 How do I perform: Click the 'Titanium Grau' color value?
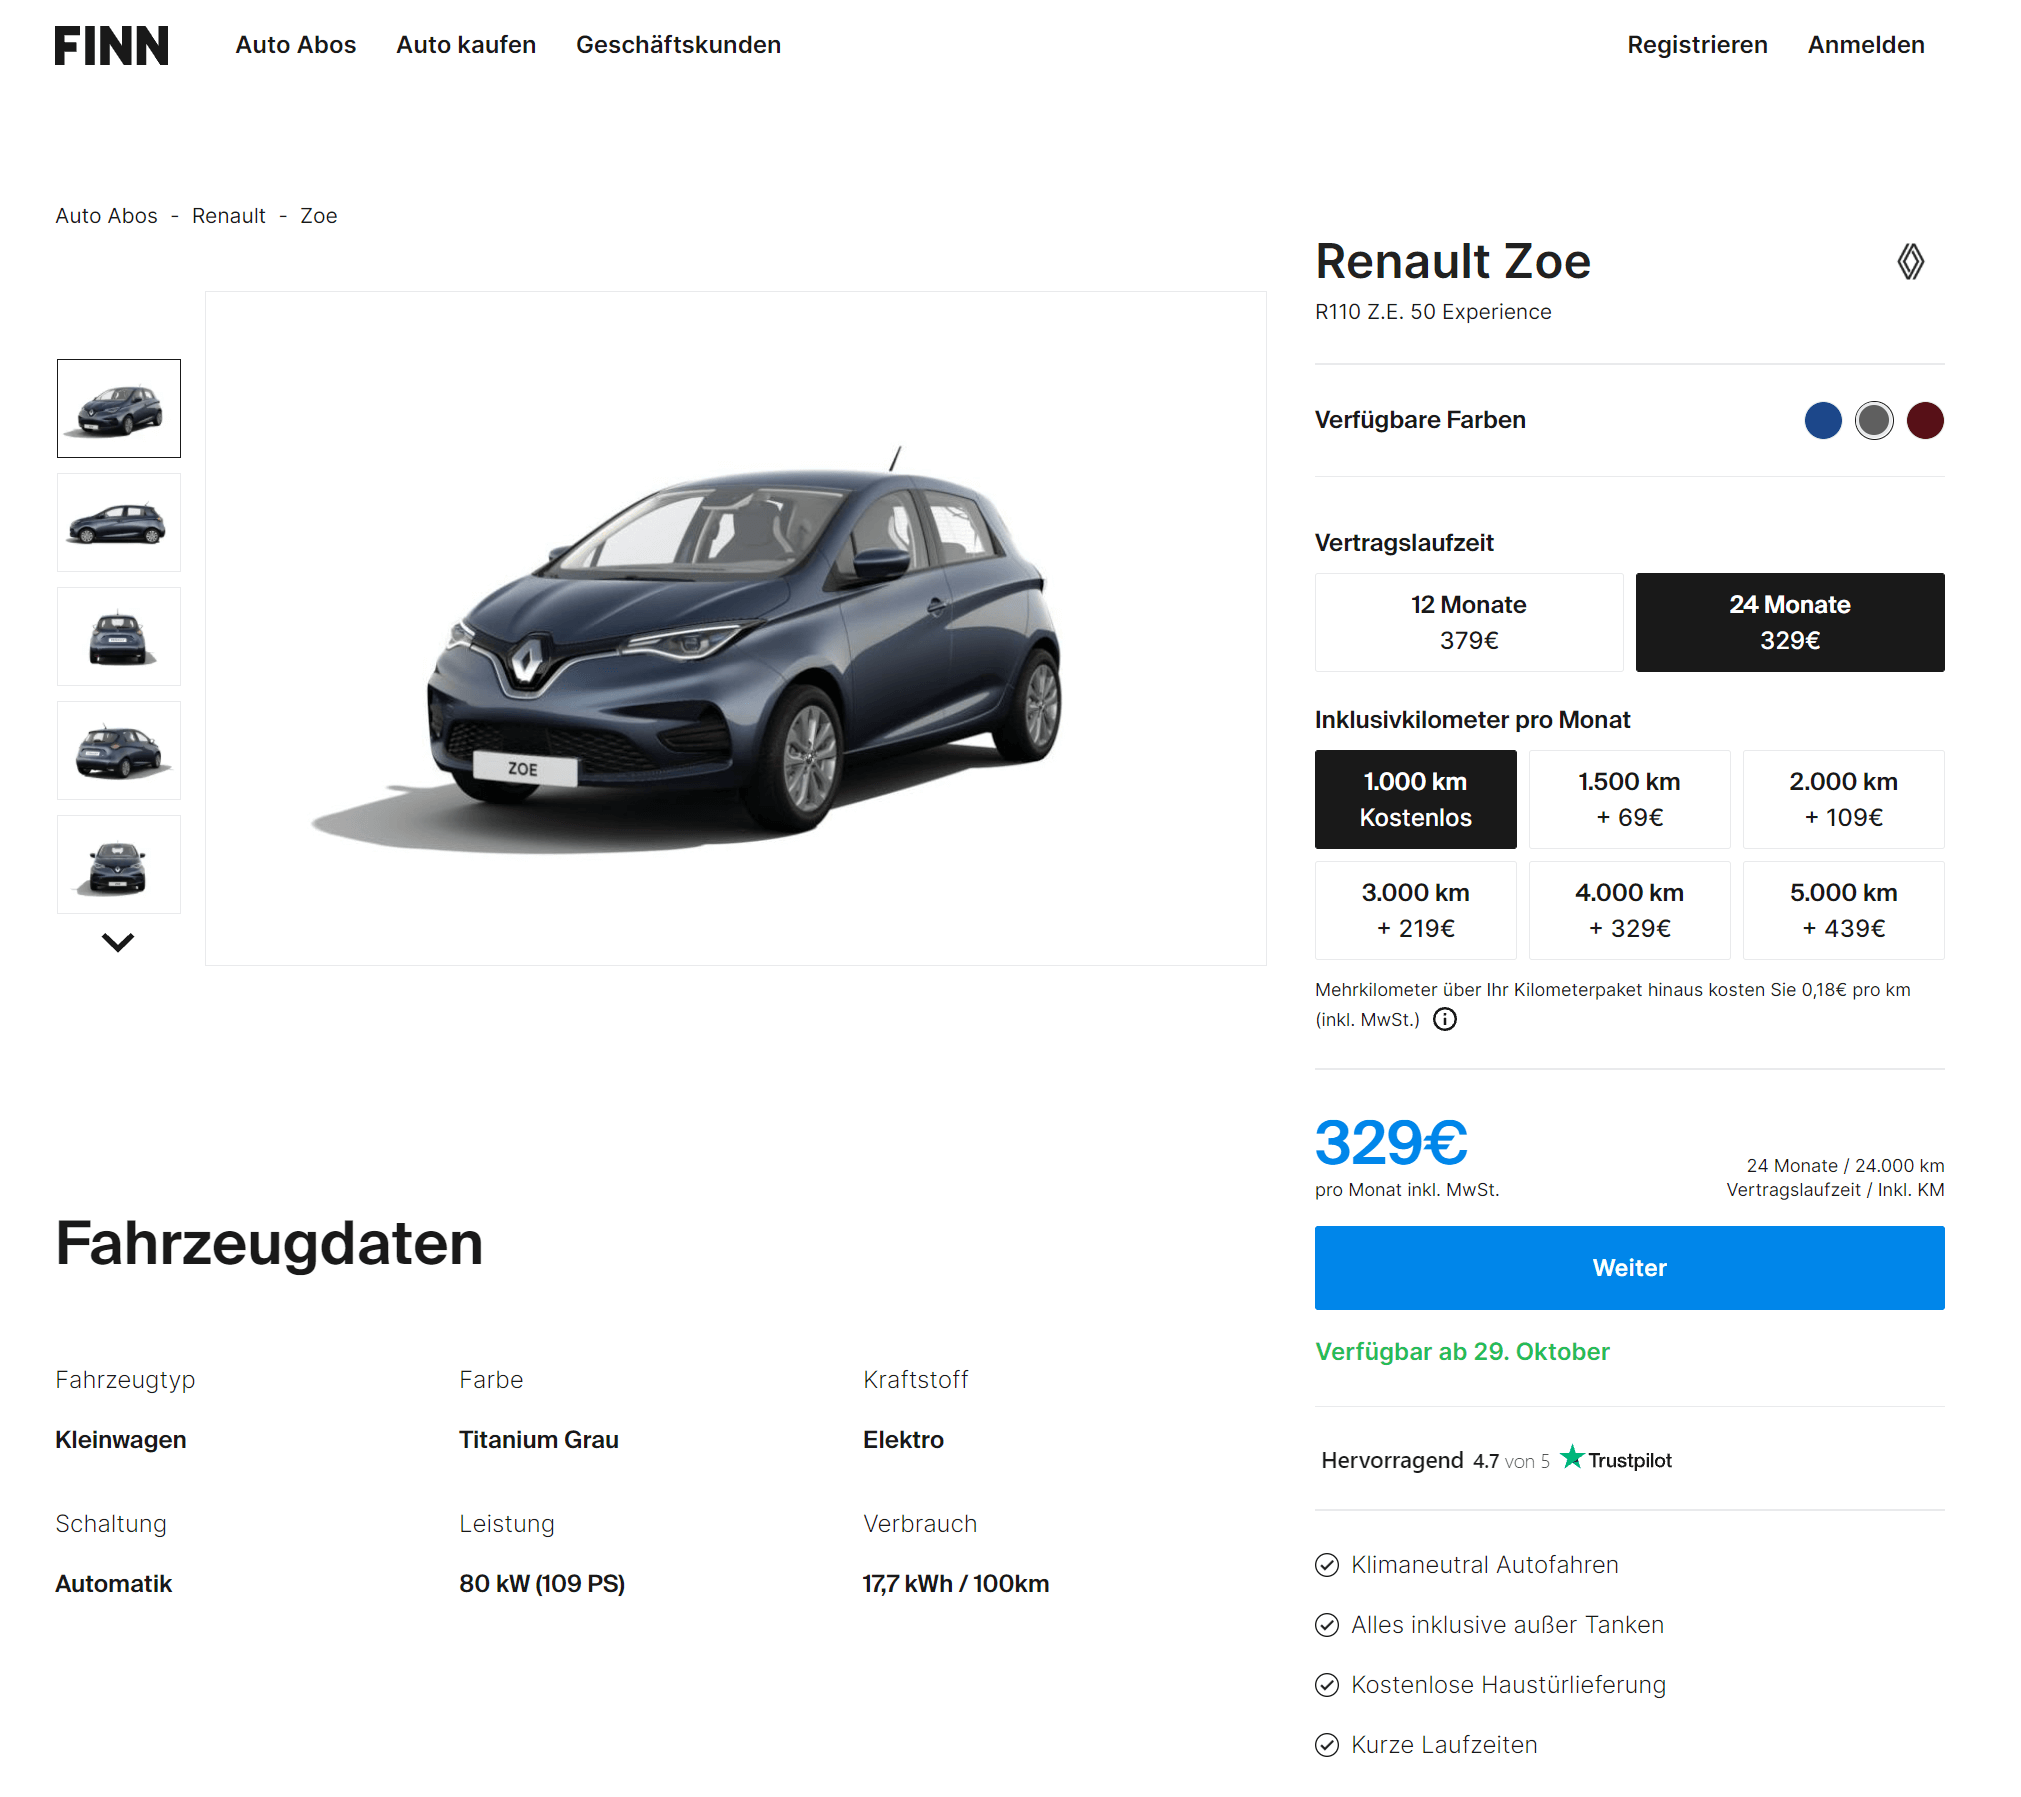click(538, 1440)
